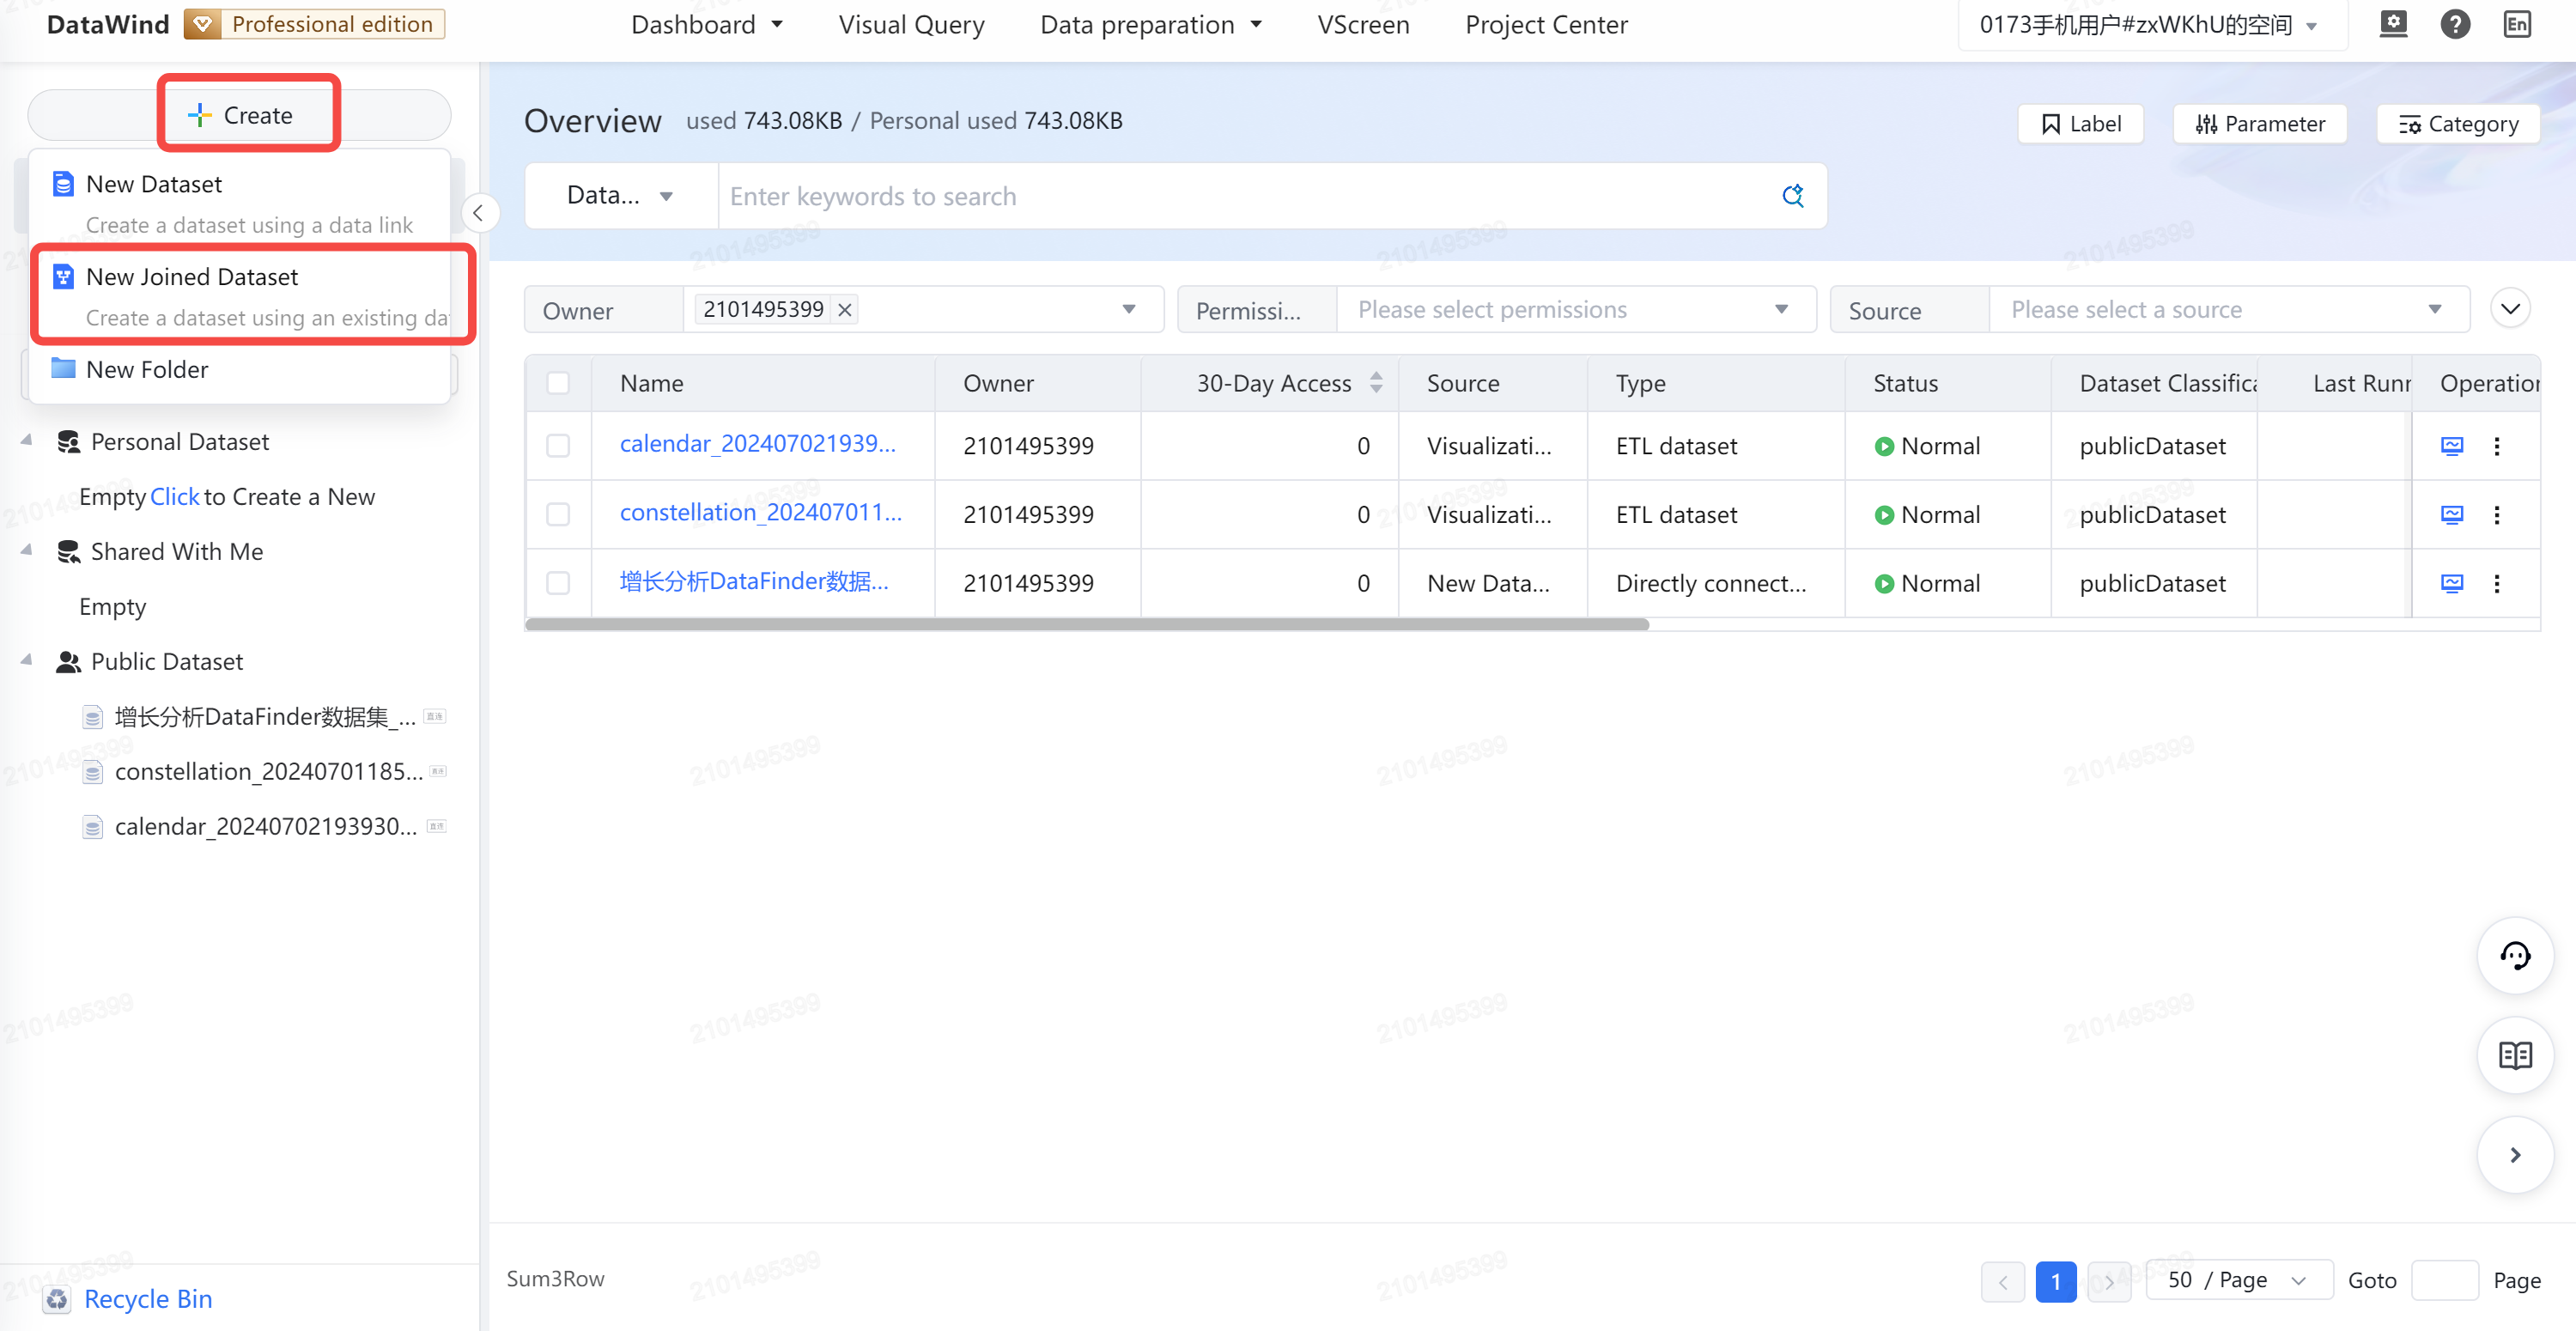The height and width of the screenshot is (1331, 2576).
Task: Open the 50 / Page size dropdown
Action: 2239,1281
